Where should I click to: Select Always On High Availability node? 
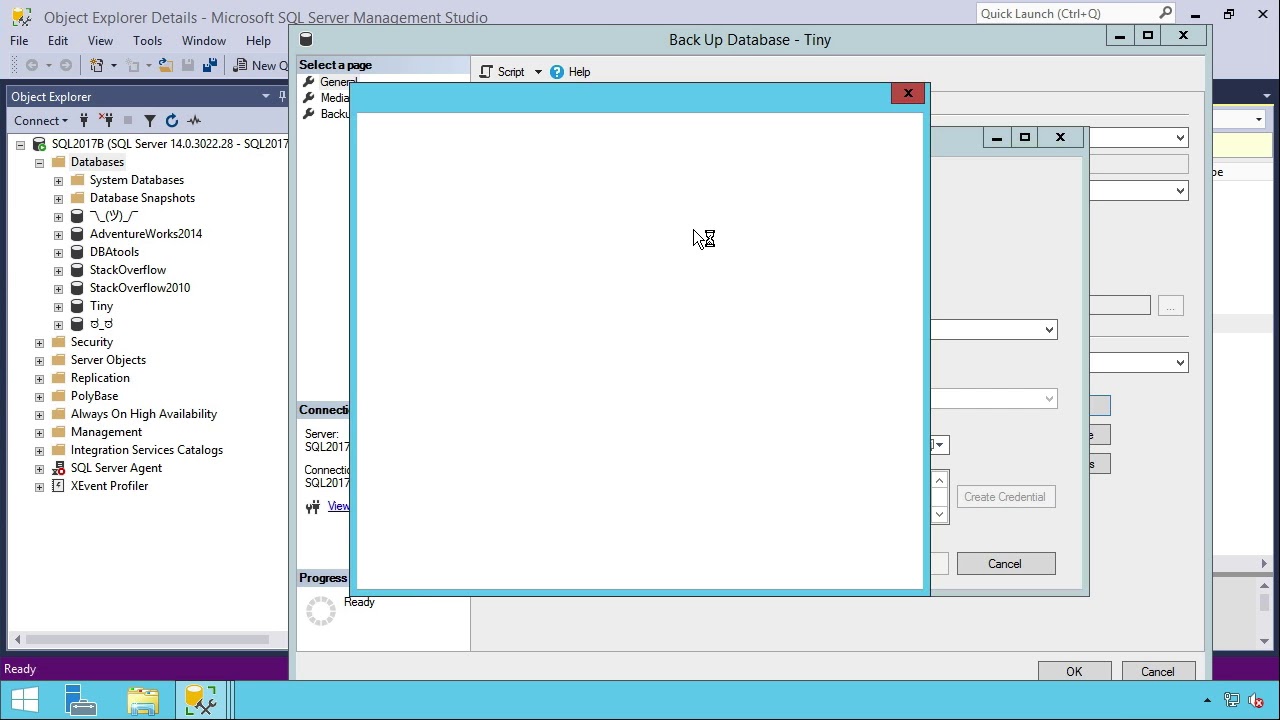(x=144, y=414)
